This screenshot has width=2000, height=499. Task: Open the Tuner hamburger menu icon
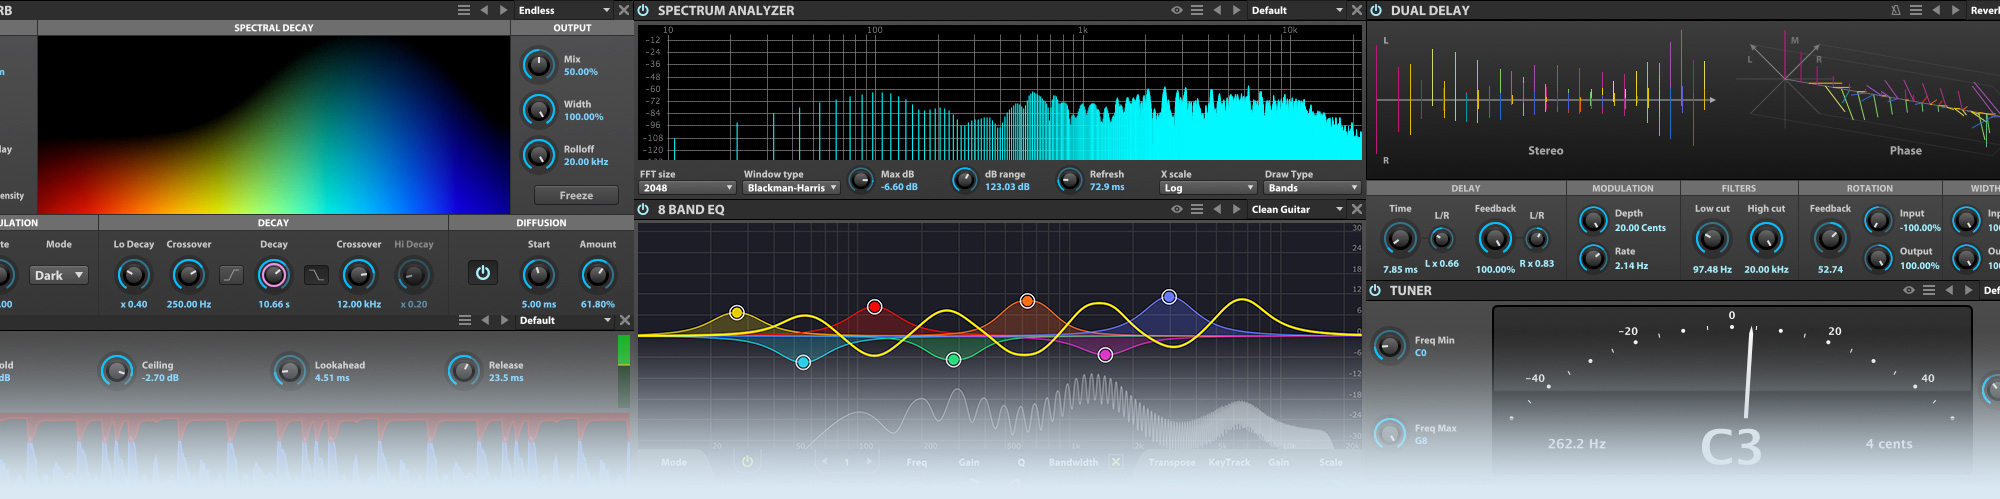[1929, 290]
